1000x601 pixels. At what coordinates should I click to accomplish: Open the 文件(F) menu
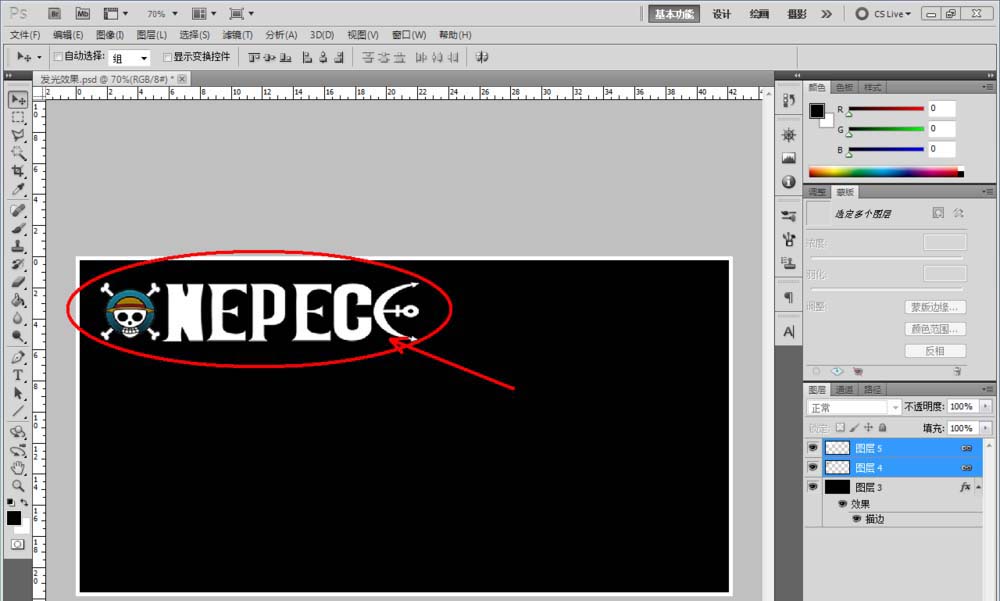coord(25,35)
